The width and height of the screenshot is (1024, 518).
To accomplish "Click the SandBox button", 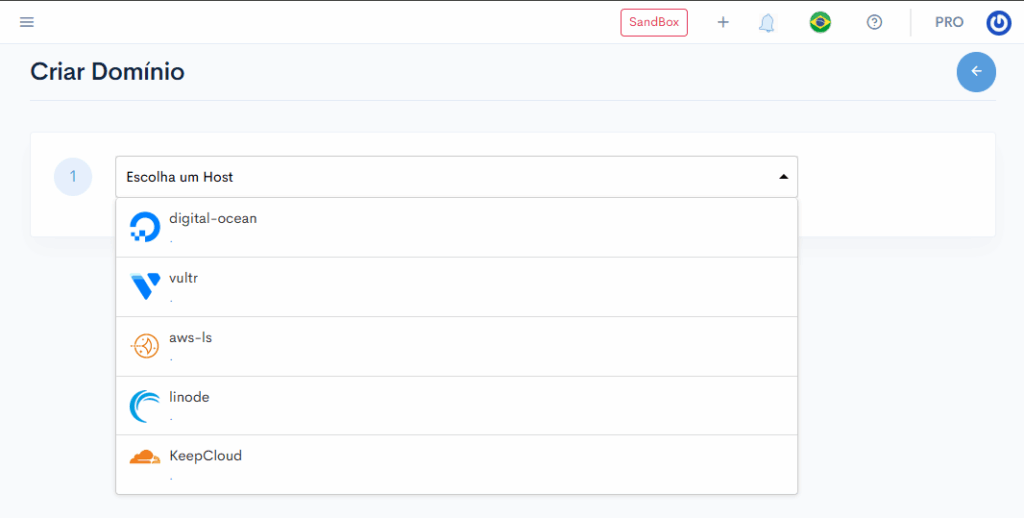I will 654,22.
